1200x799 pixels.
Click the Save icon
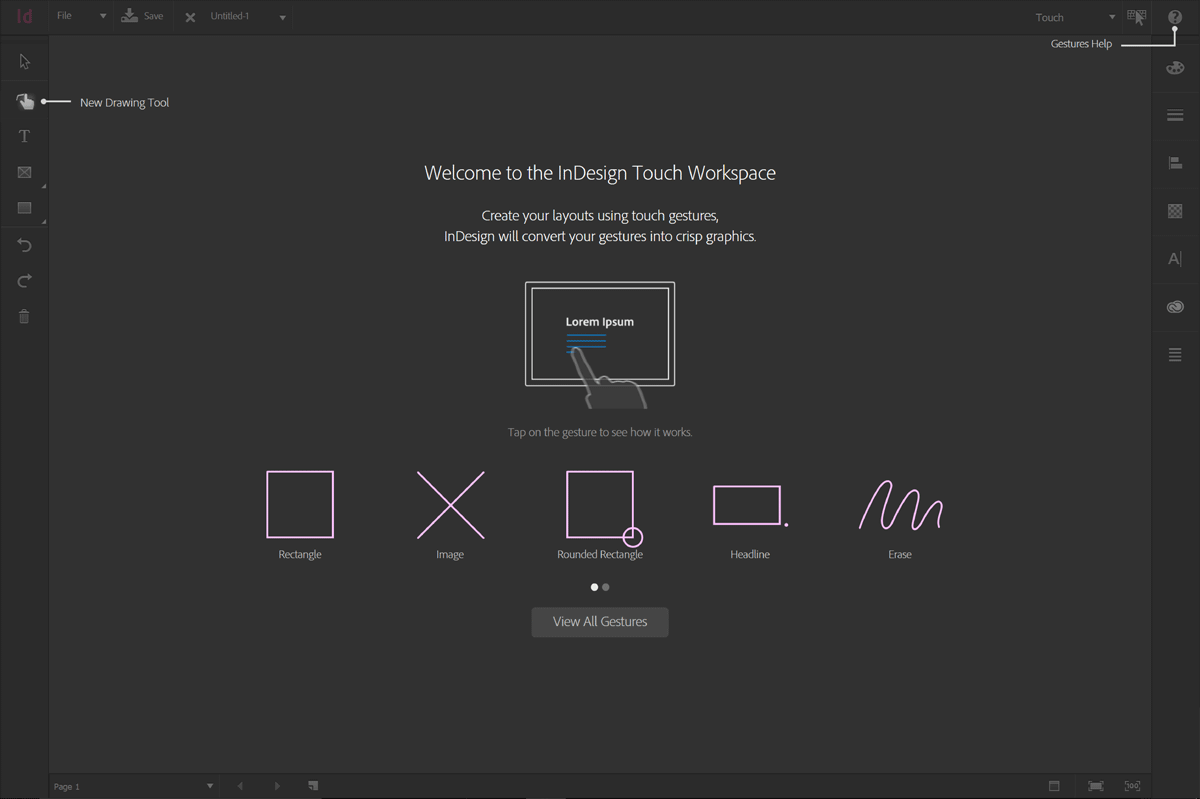click(129, 16)
